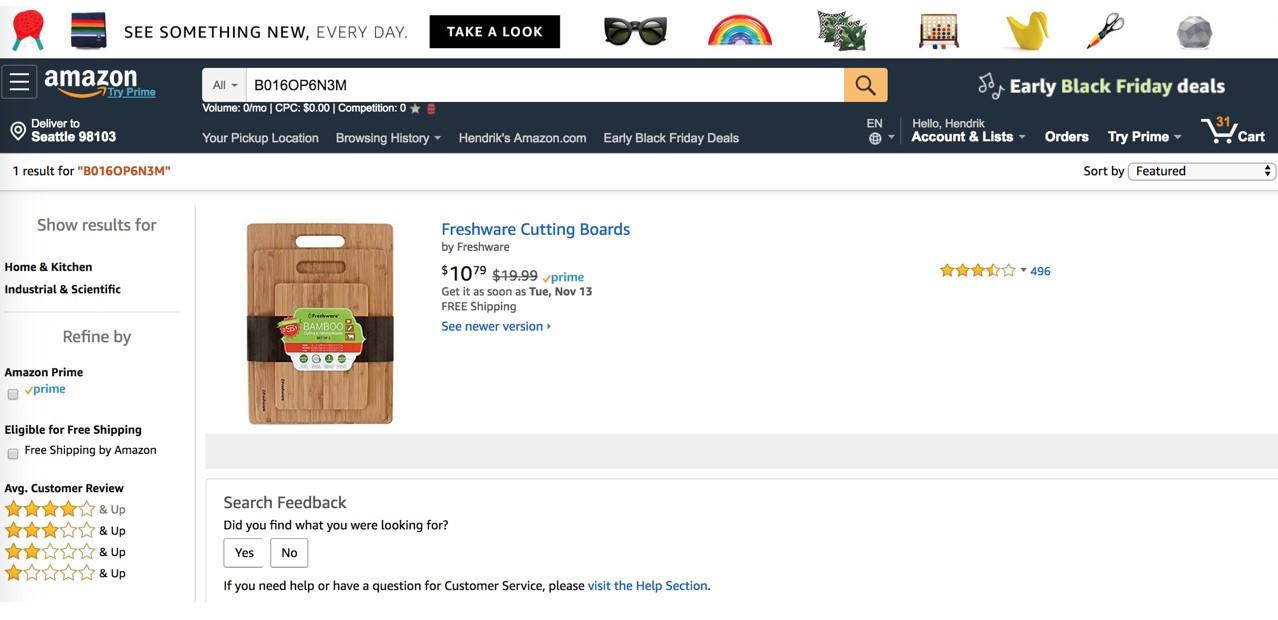
Task: Click the list icon in the keyword metrics bar
Action: (431, 107)
